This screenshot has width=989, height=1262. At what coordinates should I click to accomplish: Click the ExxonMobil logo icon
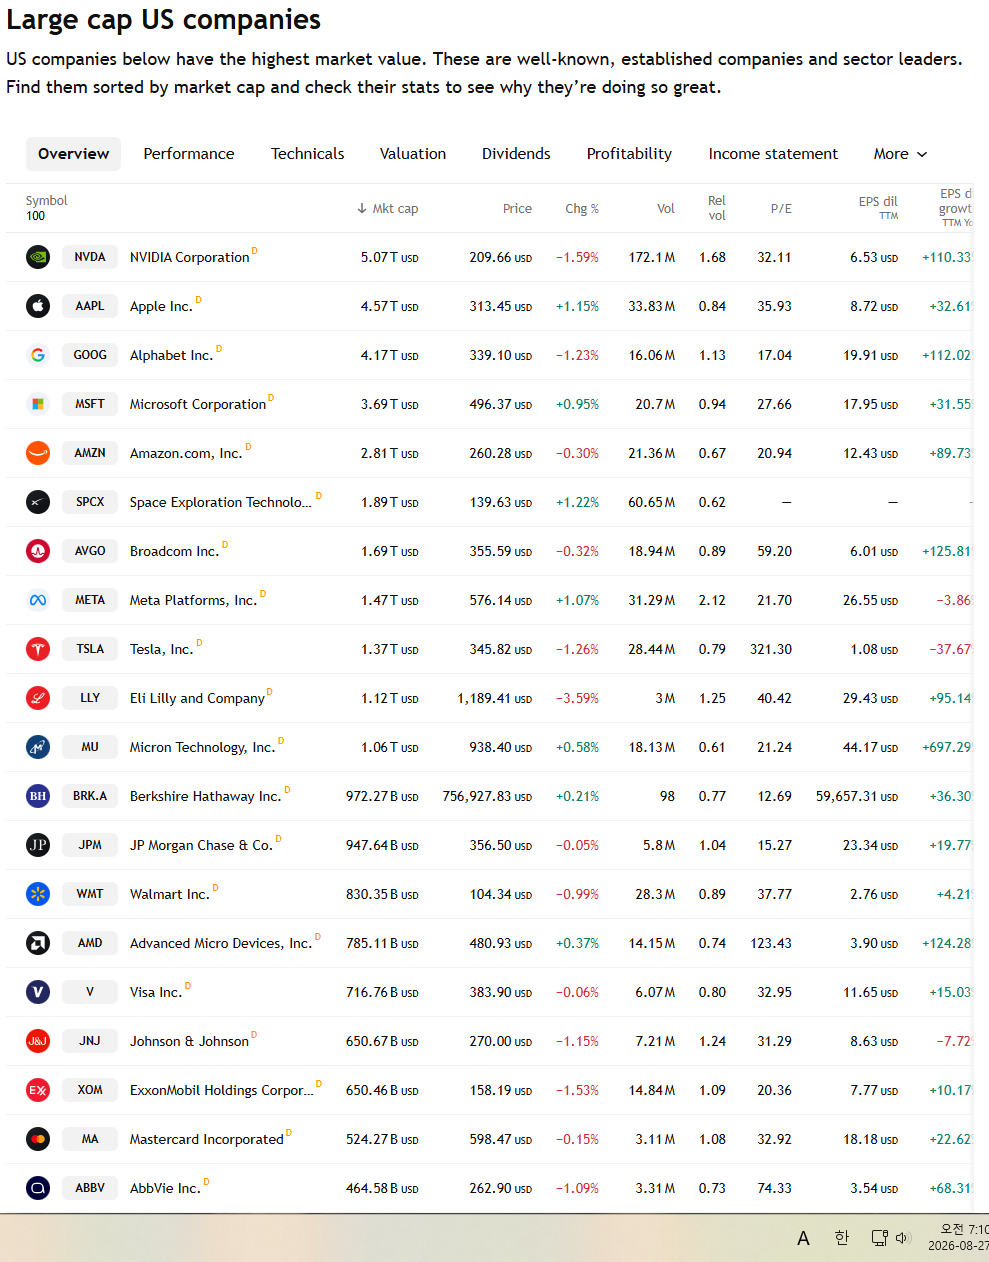click(x=38, y=1090)
